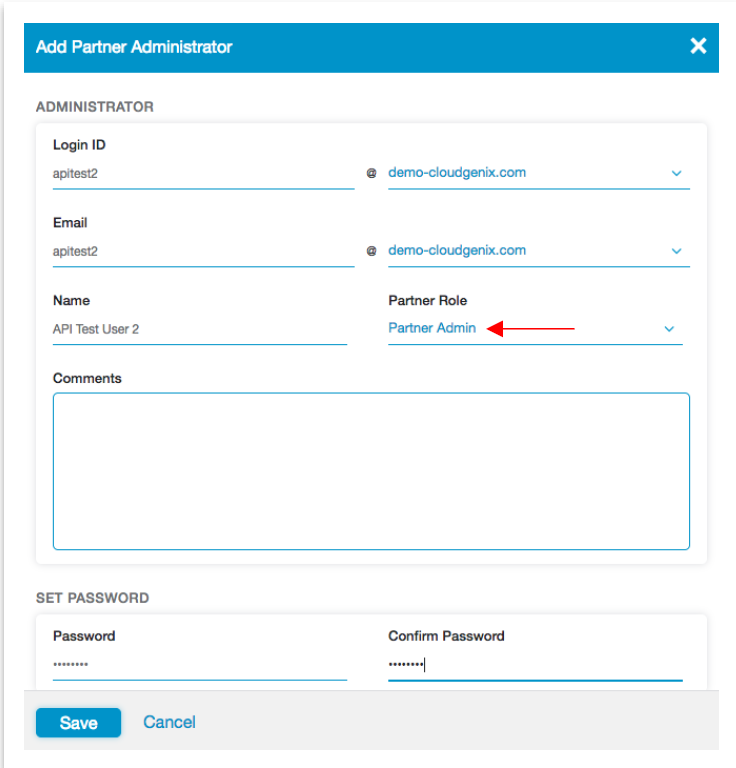Click inside the Comments text area
The width and height of the screenshot is (736, 768).
click(371, 470)
